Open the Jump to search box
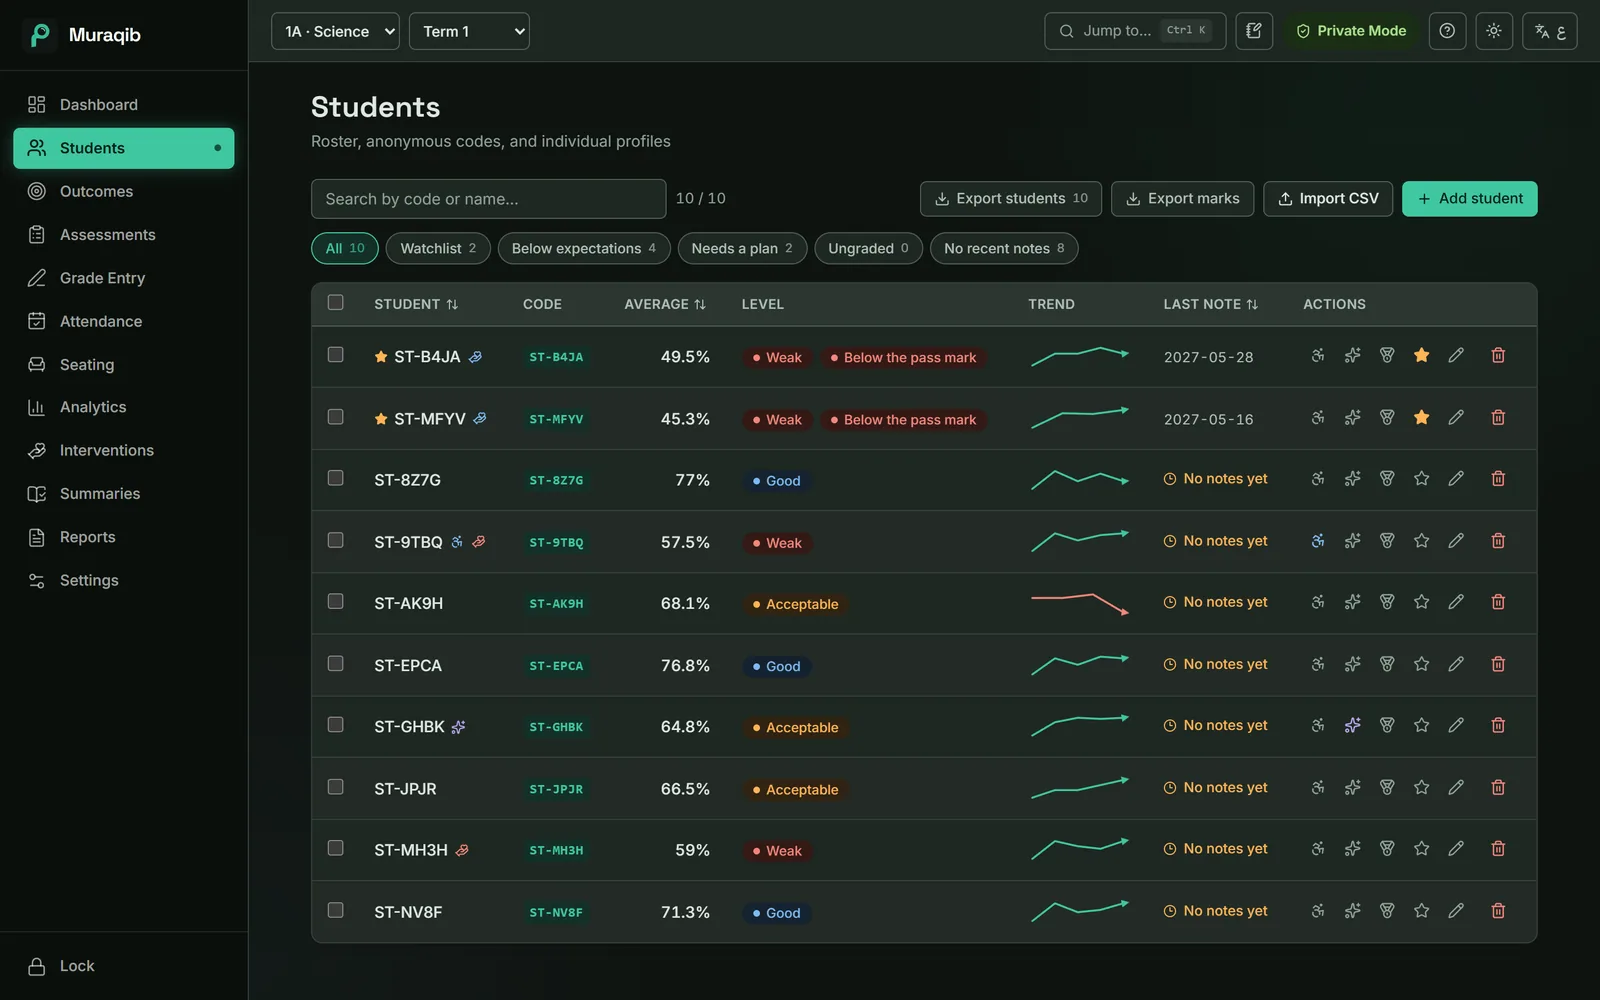This screenshot has width=1600, height=1000. (x=1135, y=31)
